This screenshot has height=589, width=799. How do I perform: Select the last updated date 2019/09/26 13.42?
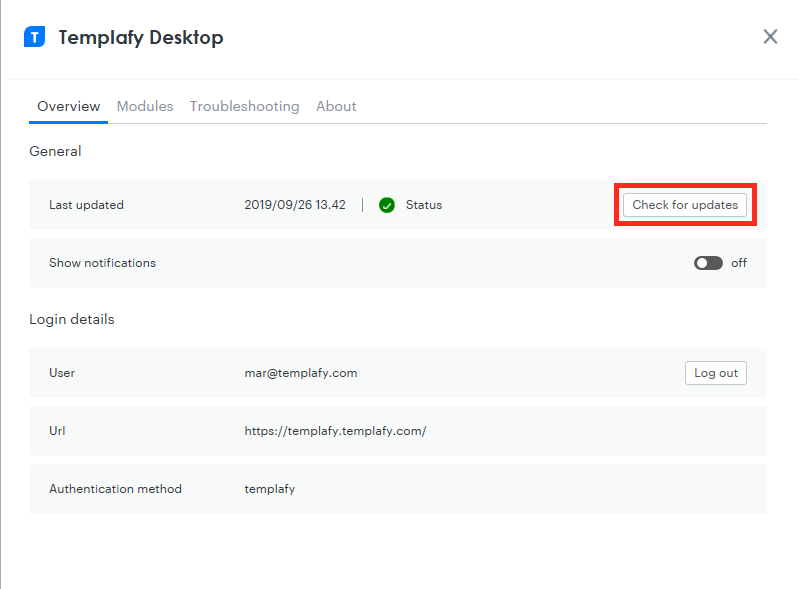(295, 205)
